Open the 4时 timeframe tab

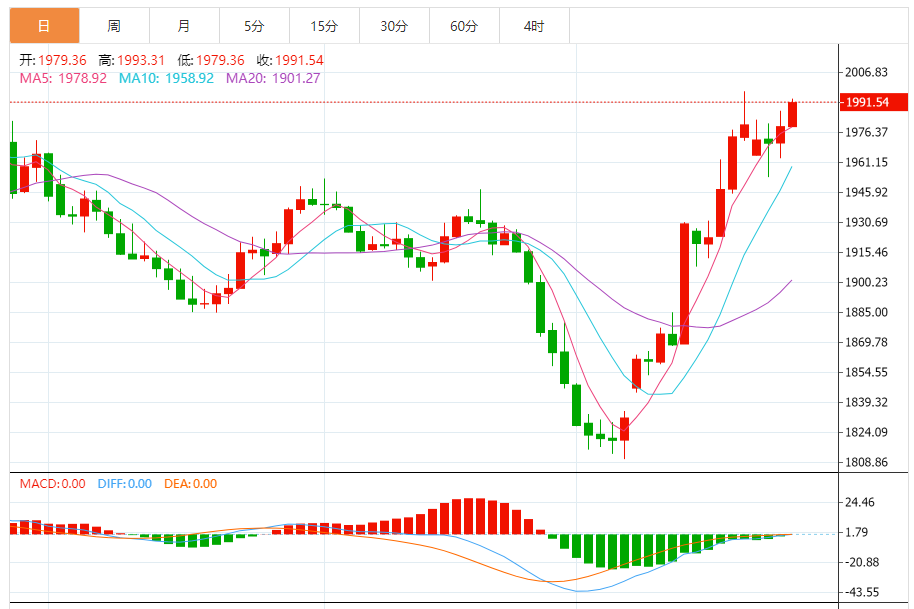coord(534,26)
